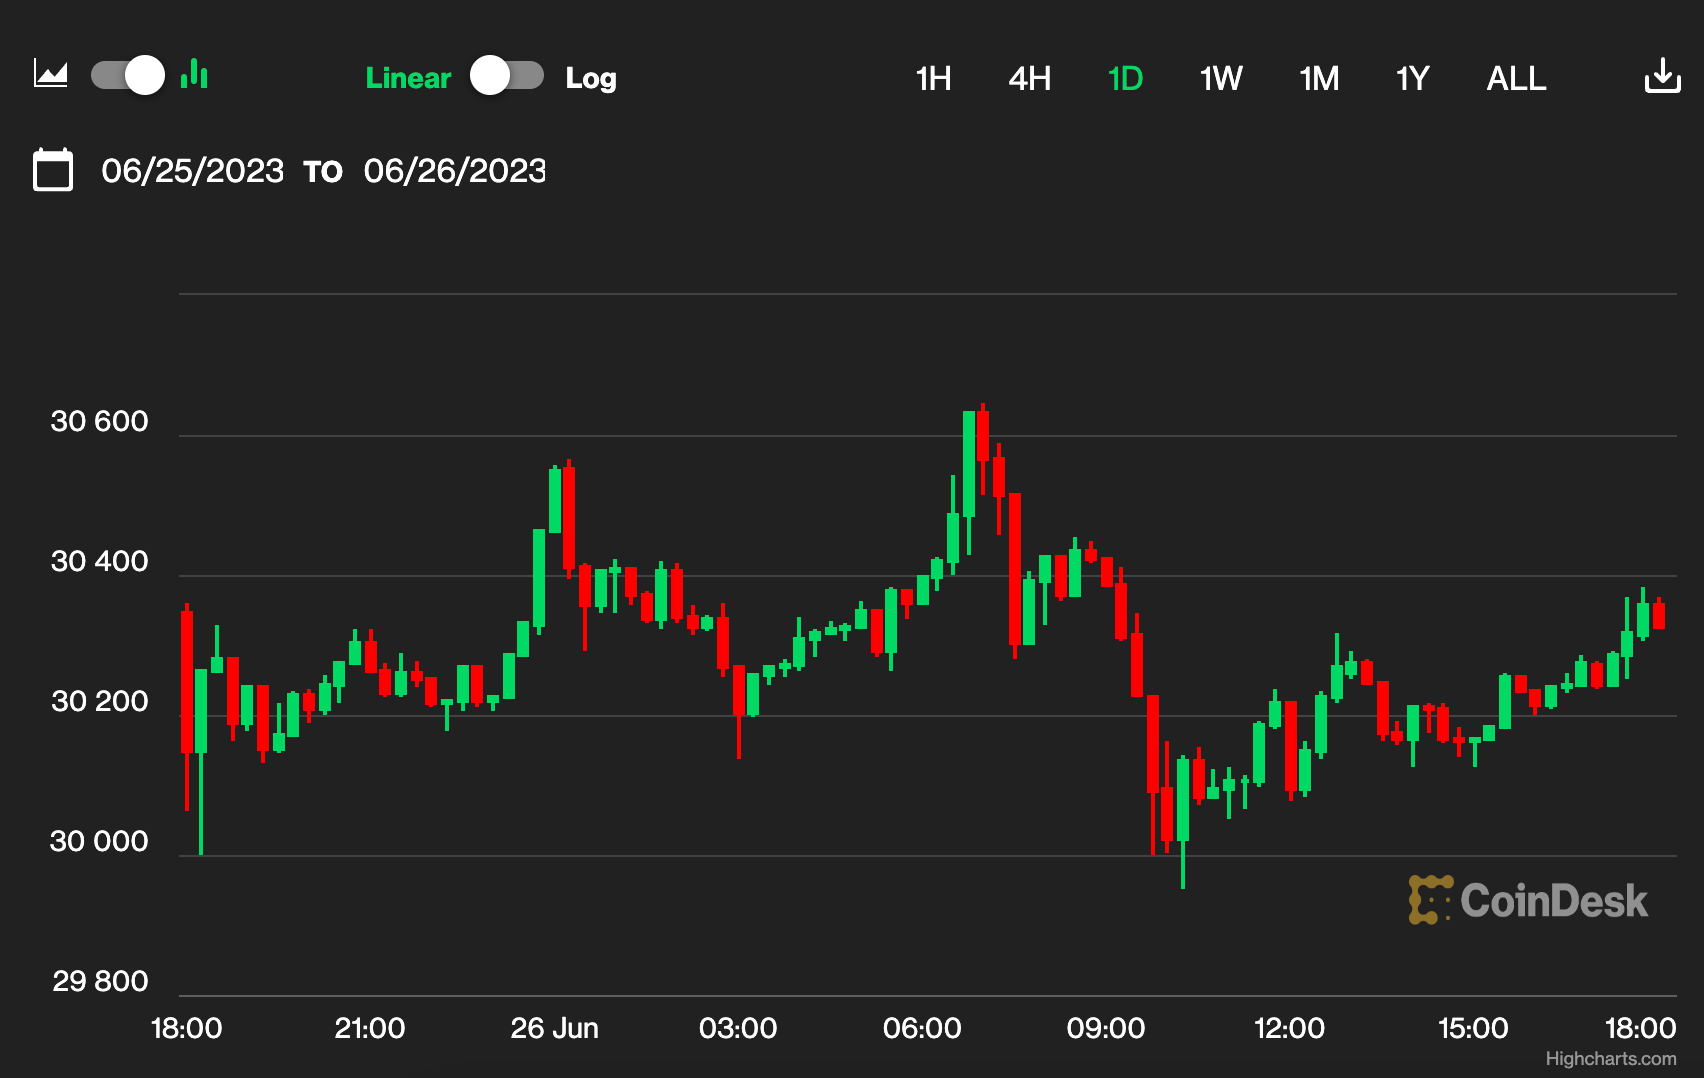The image size is (1704, 1078).
Task: Click the 30 200 y-axis label
Action: [99, 701]
